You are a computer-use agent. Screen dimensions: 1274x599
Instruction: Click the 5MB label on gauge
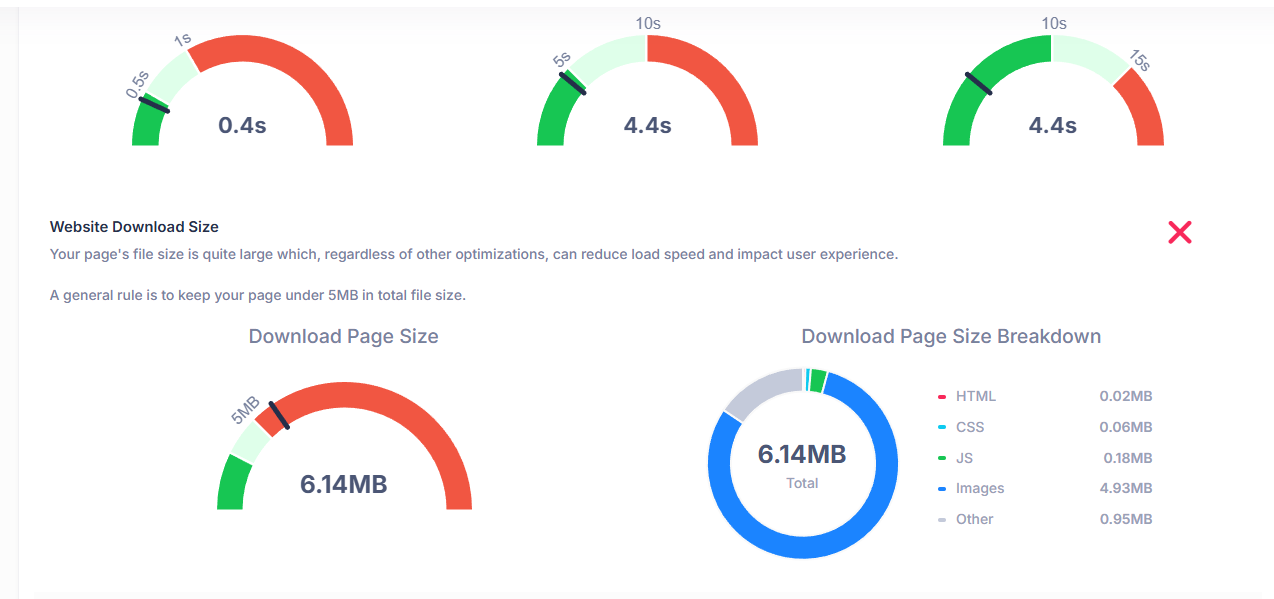[x=245, y=410]
